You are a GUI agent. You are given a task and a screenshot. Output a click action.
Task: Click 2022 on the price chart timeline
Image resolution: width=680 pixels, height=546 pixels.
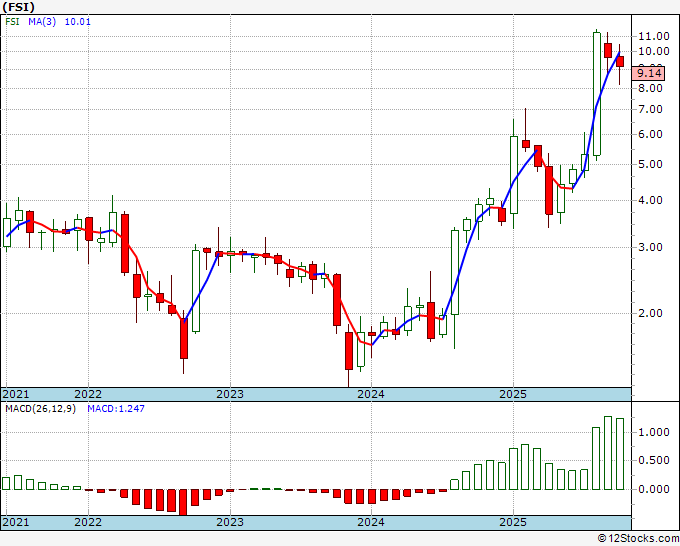click(x=88, y=394)
